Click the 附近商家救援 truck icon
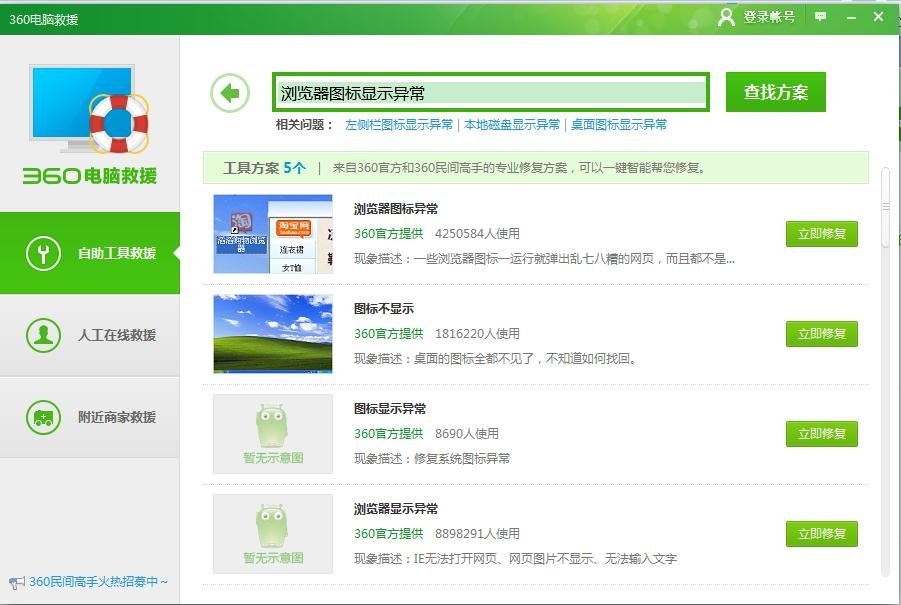 (41, 417)
